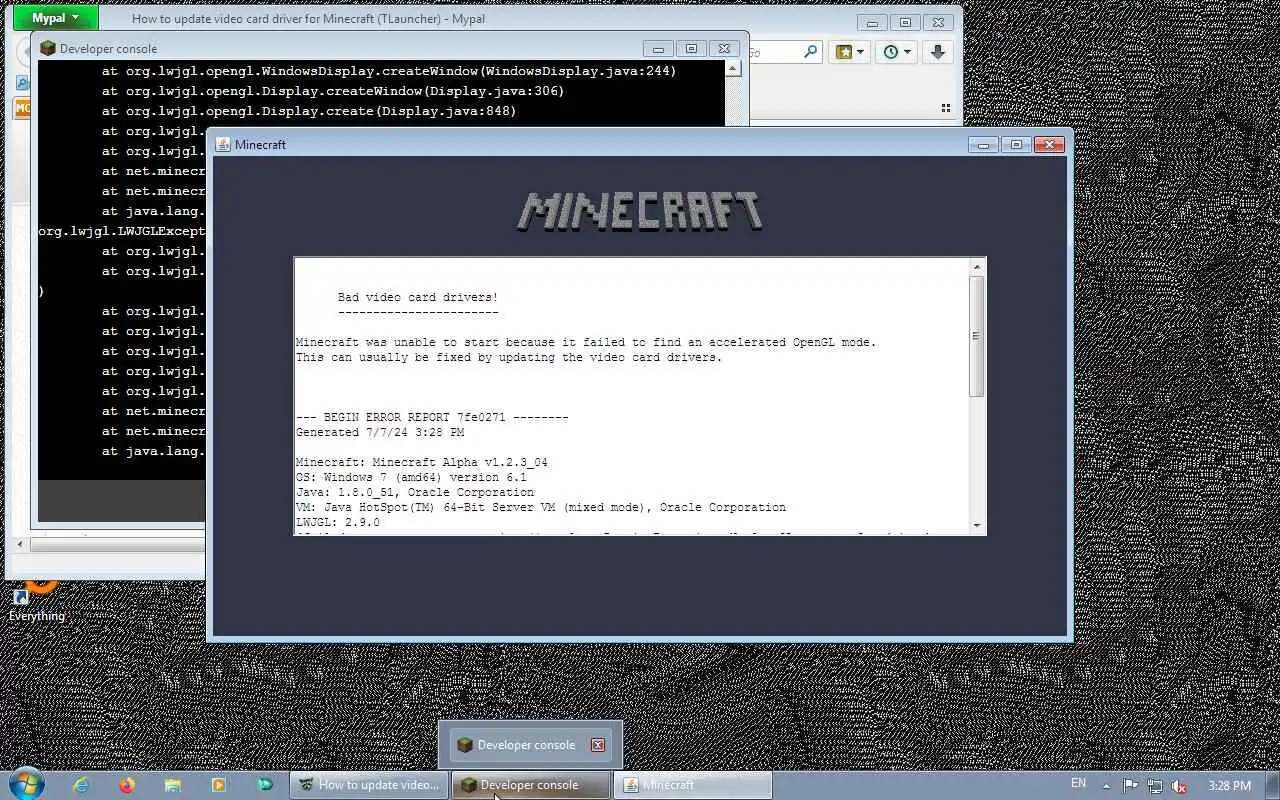Minimize the Minecraft window

coord(983,144)
